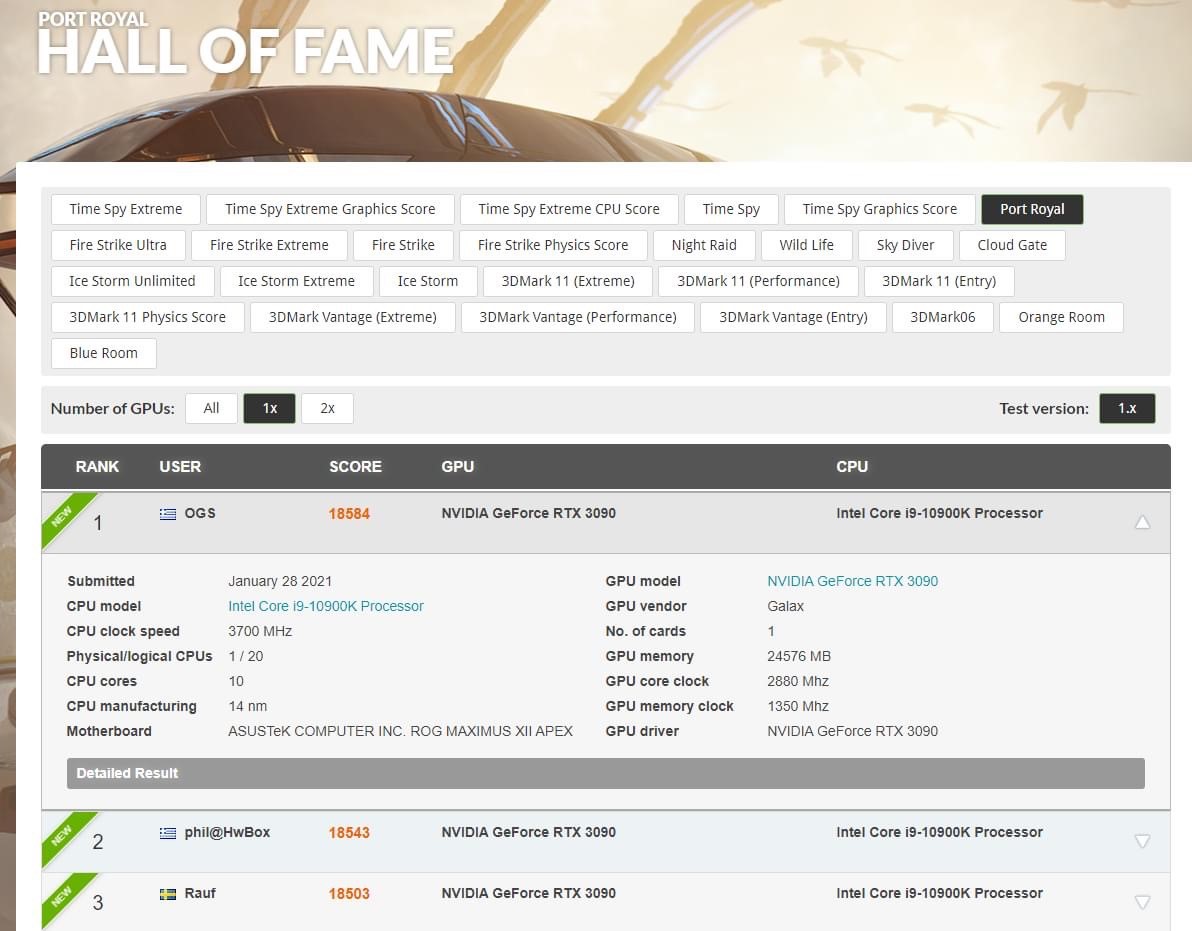Switch to the Time Spy benchmark tab
This screenshot has width=1192, height=931.
click(731, 209)
